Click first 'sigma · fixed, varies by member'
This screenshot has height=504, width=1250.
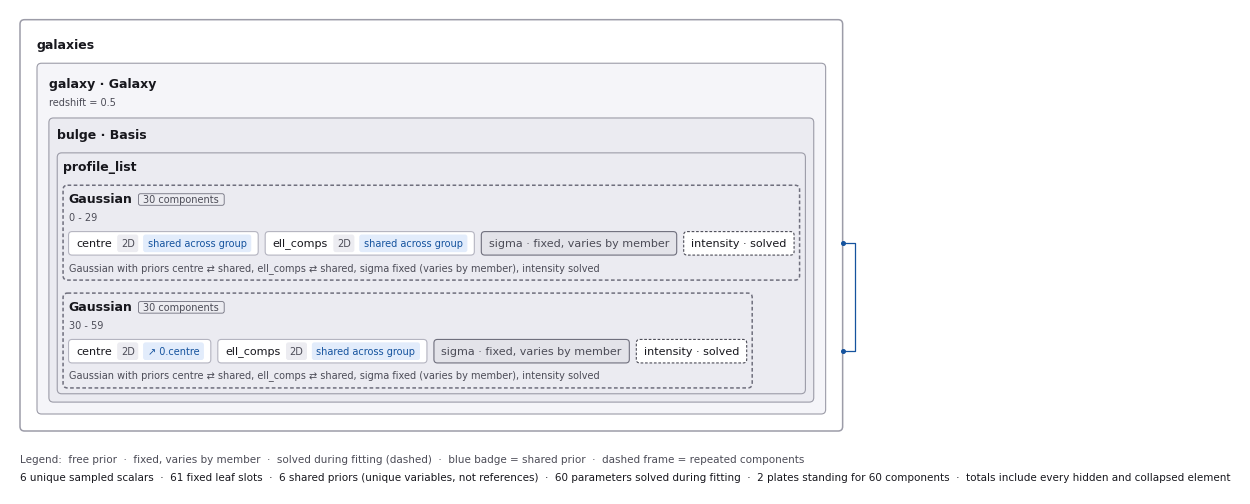coord(579,244)
